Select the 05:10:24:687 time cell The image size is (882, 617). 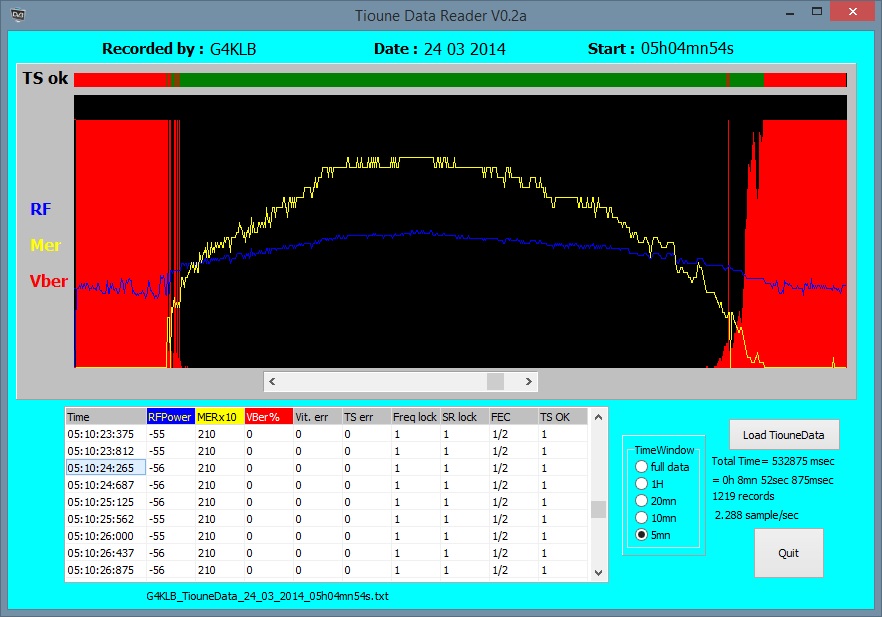click(106, 485)
